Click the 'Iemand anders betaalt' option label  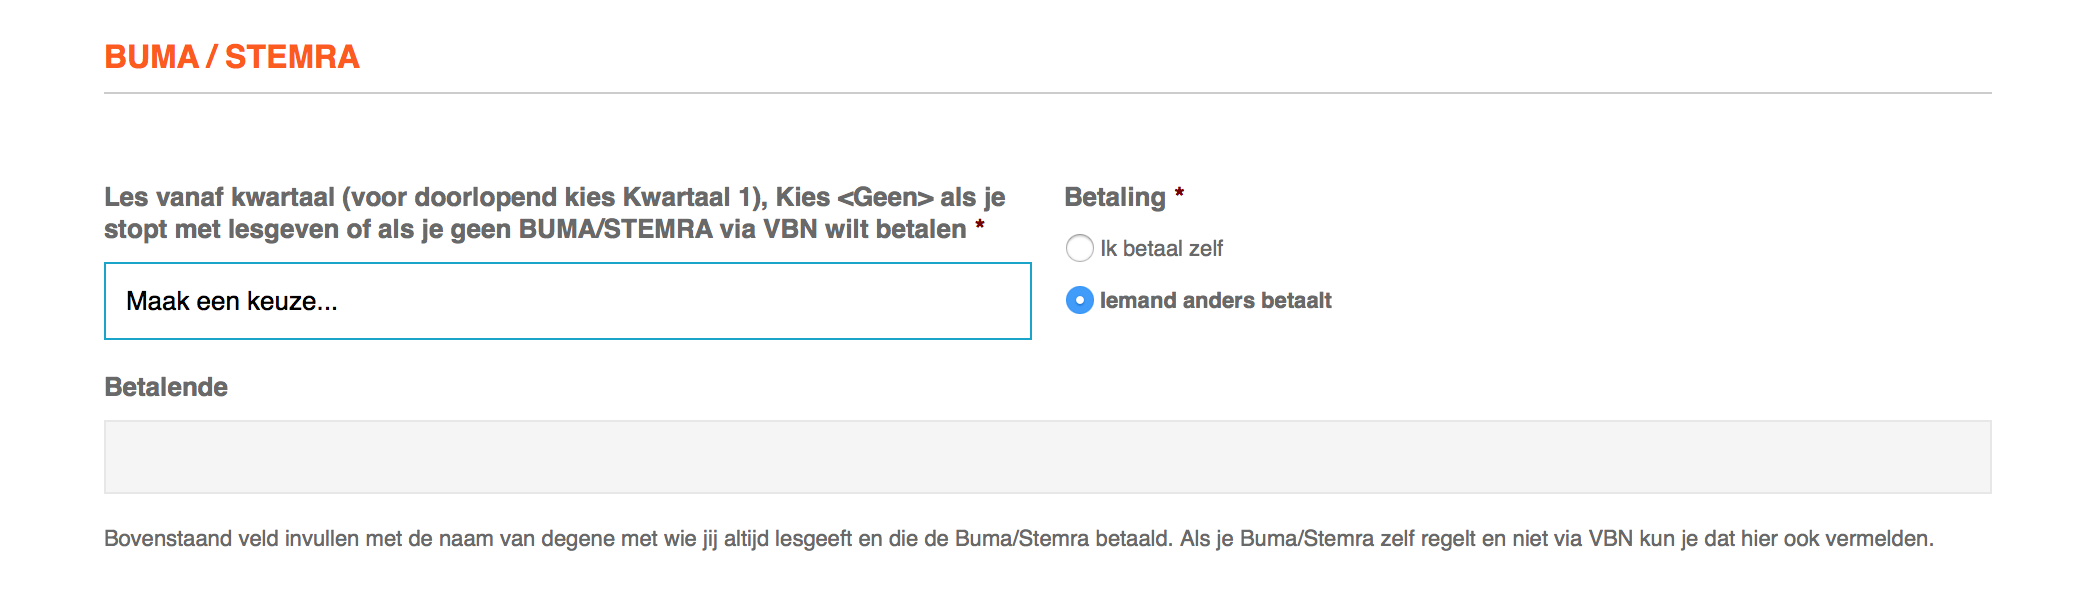[1215, 300]
